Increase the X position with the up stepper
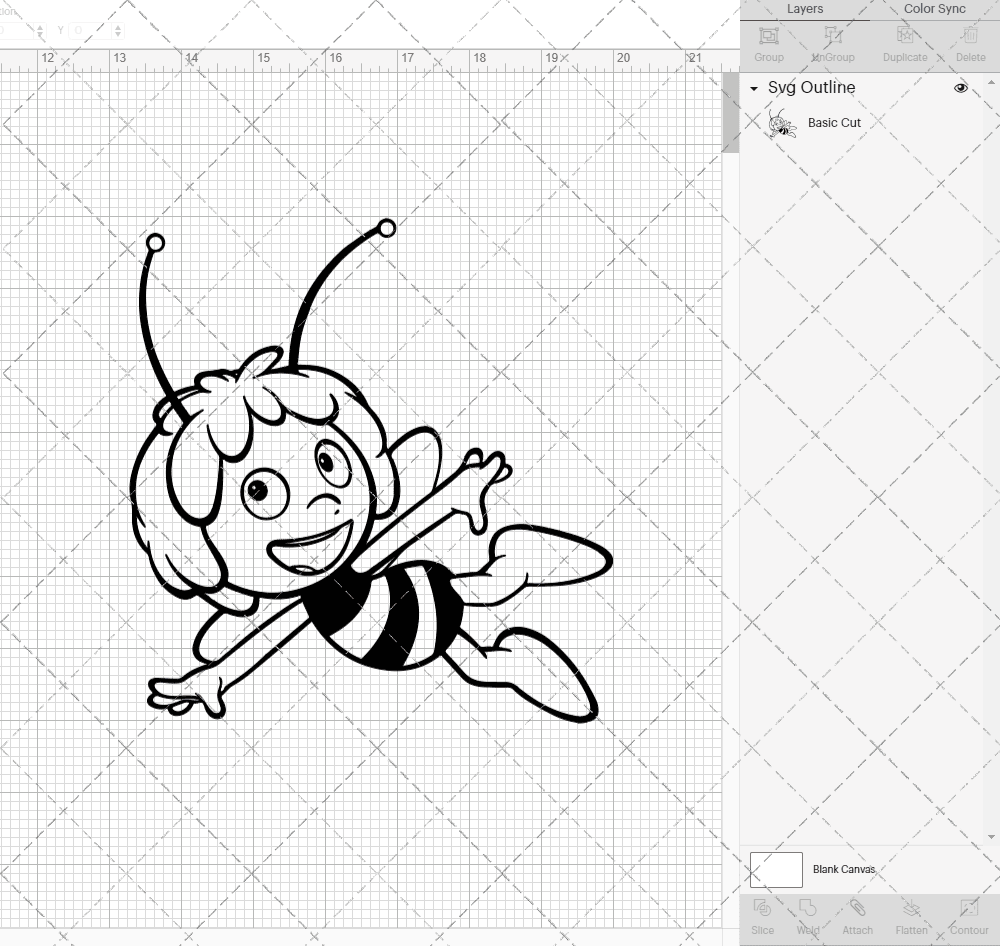1000x946 pixels. click(40, 25)
